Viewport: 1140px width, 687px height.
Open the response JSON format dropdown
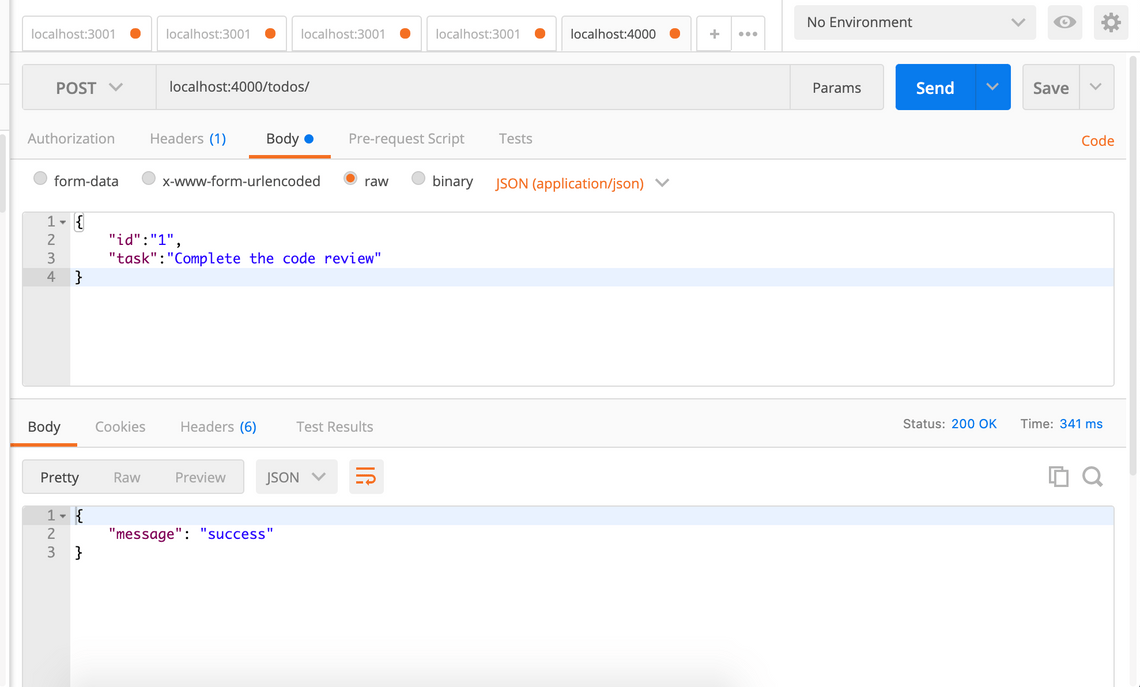pos(296,477)
